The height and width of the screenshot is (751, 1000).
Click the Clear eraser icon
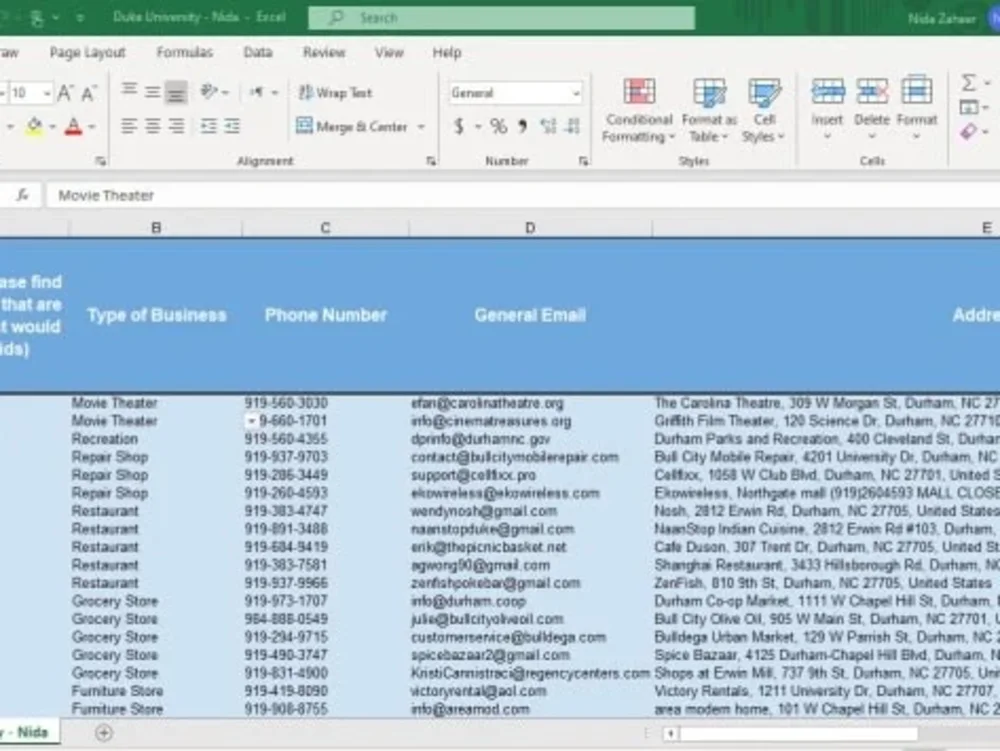969,131
